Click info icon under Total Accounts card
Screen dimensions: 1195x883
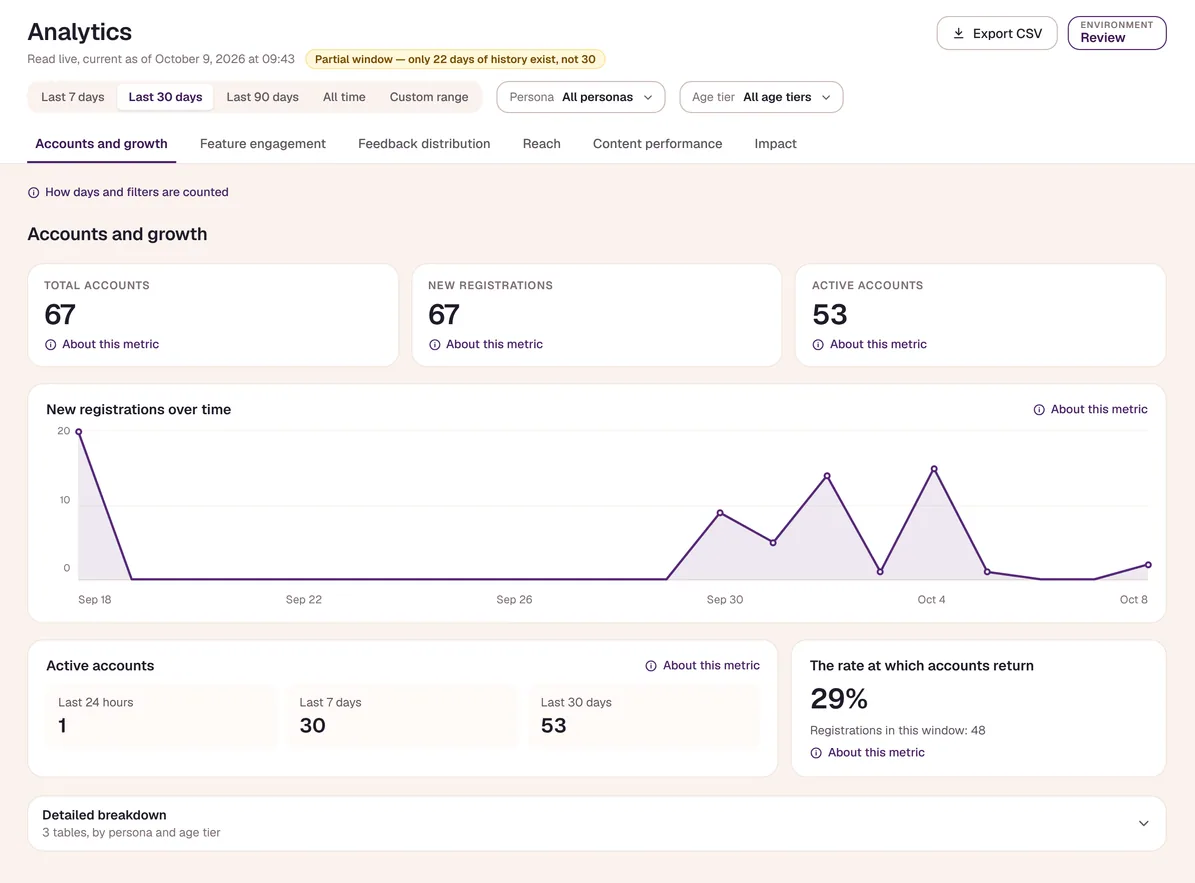(50, 344)
